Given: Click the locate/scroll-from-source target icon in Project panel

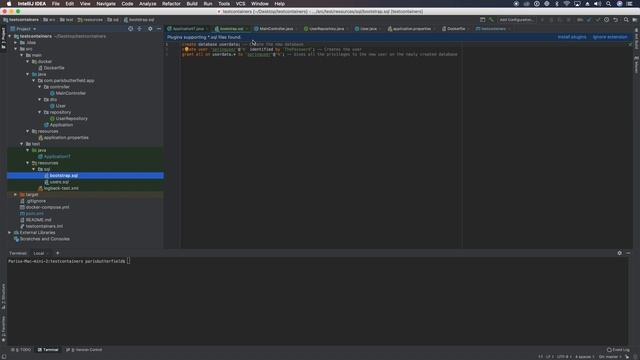Looking at the screenshot, I should tap(130, 29).
